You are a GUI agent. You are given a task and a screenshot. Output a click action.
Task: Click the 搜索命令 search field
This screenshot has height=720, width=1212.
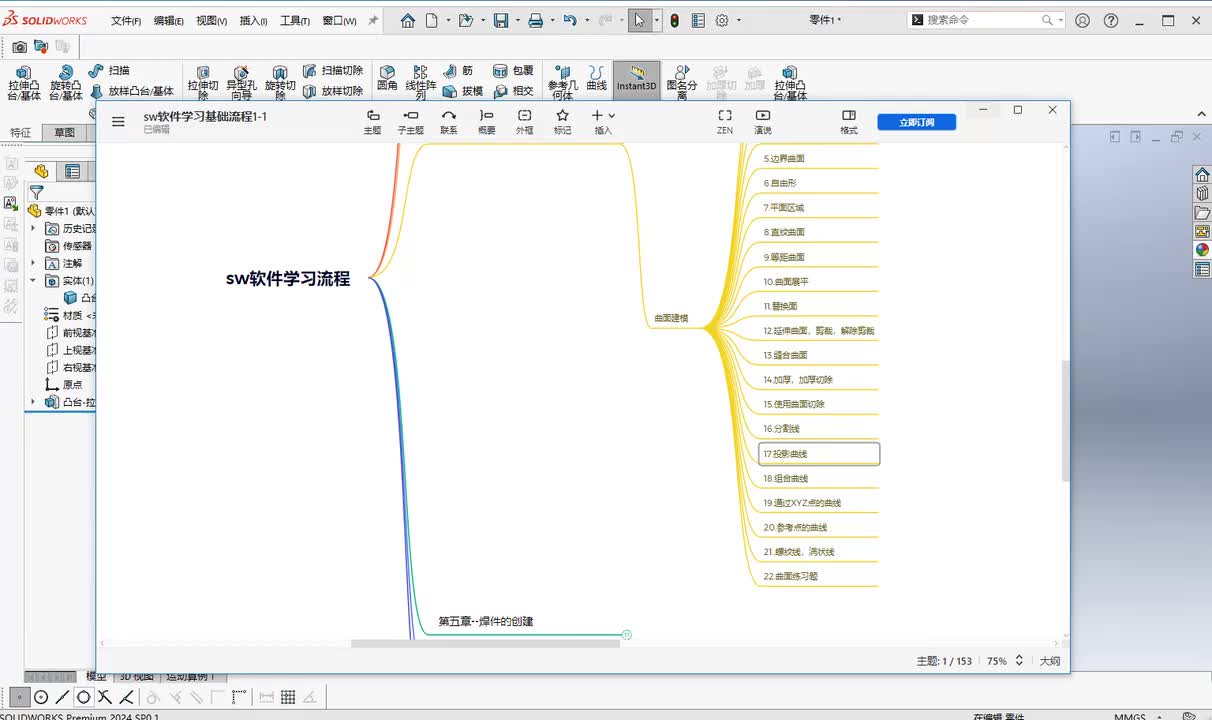coord(986,20)
